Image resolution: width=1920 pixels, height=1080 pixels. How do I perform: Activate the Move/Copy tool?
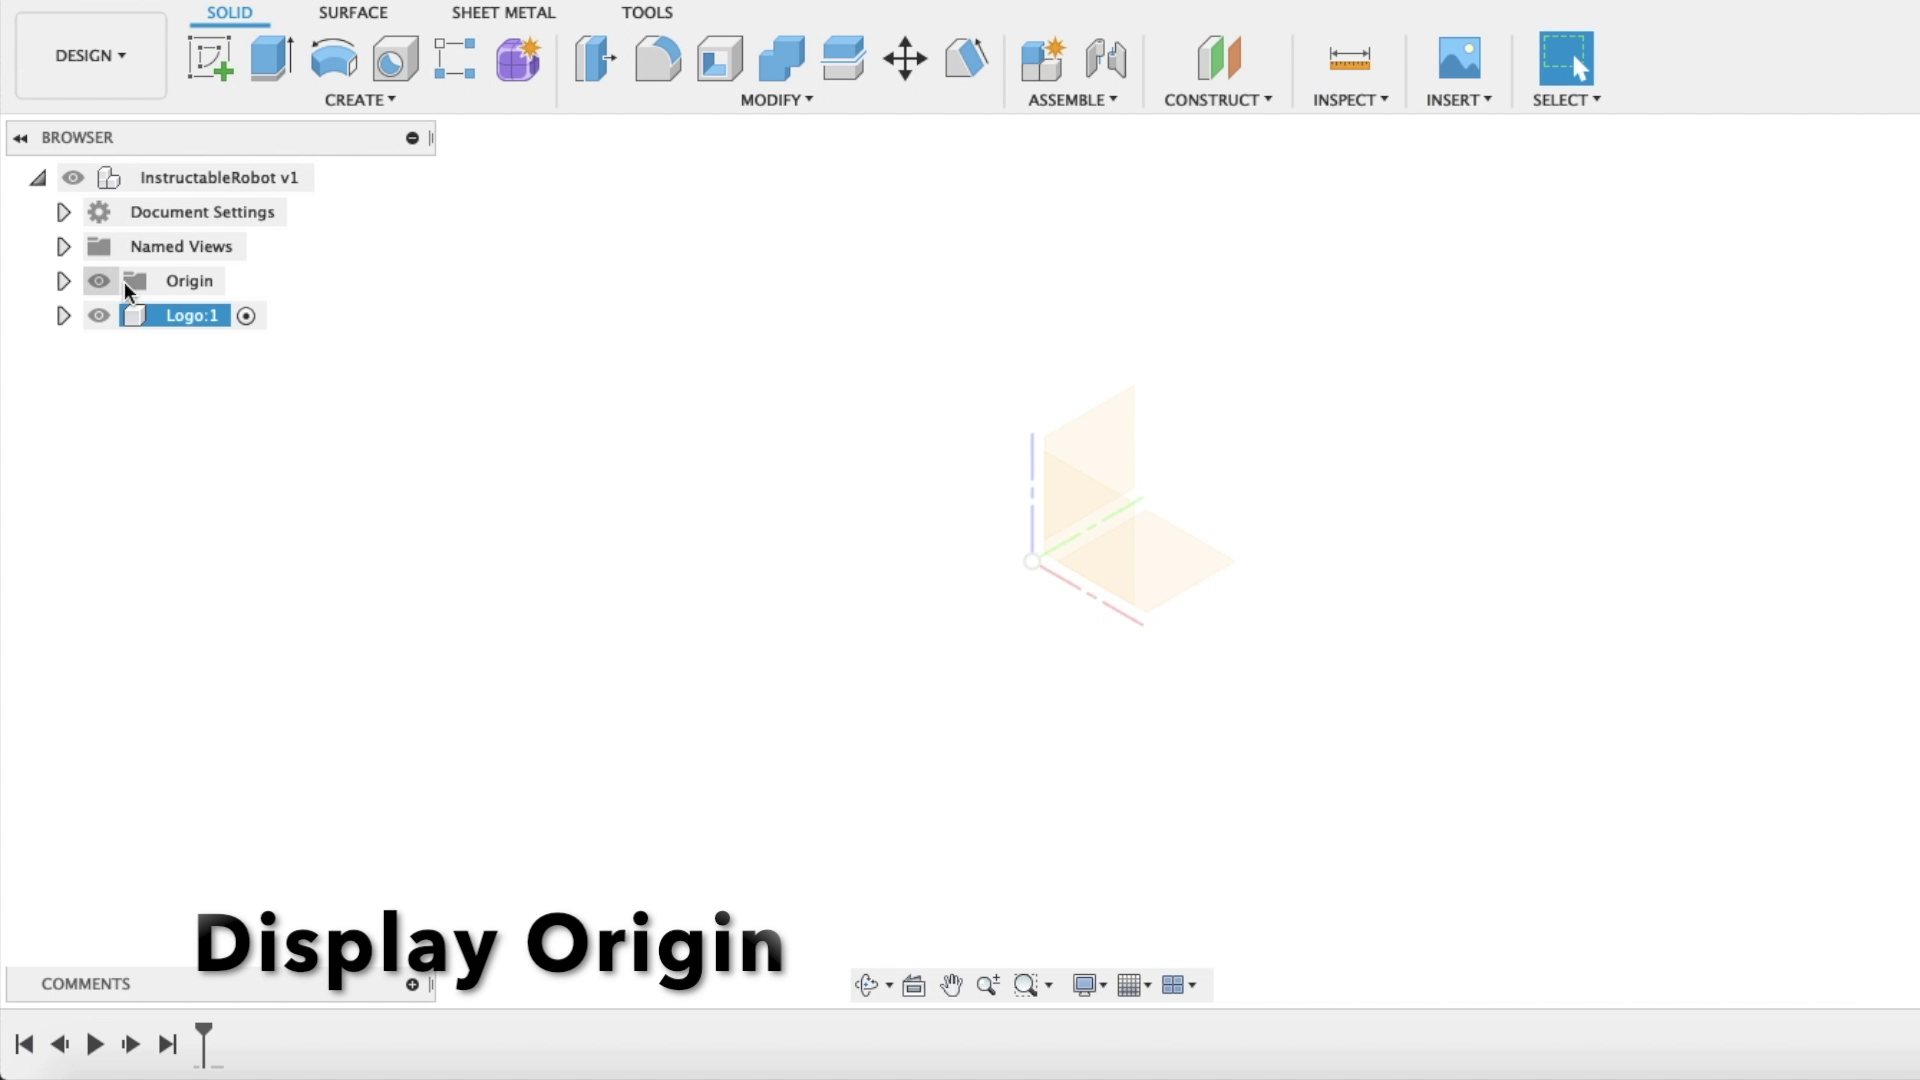pos(904,58)
